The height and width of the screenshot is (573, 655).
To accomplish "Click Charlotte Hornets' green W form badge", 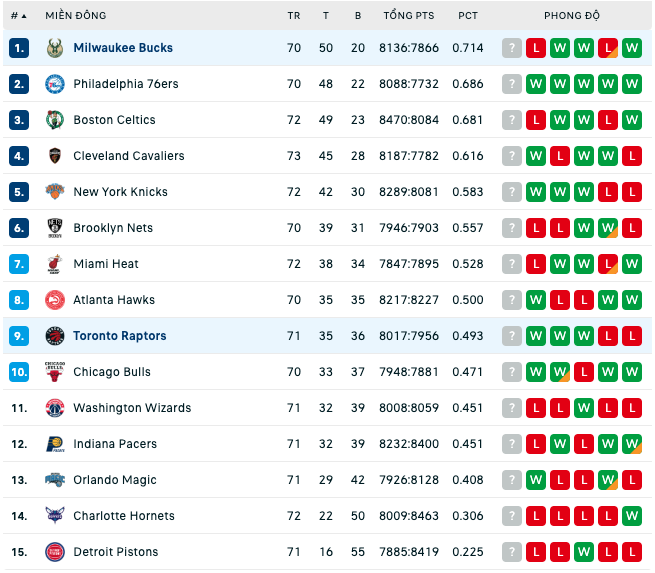I will 632,516.
